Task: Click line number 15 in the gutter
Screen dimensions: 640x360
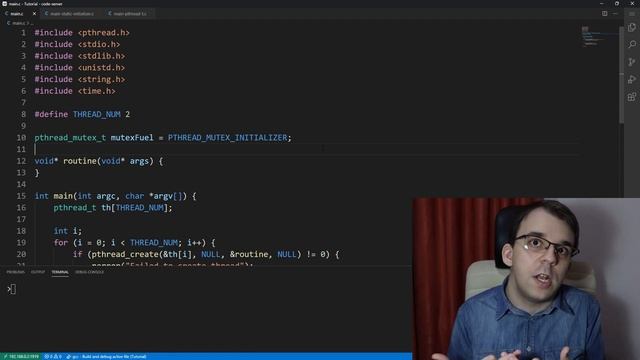Action: click(21, 196)
